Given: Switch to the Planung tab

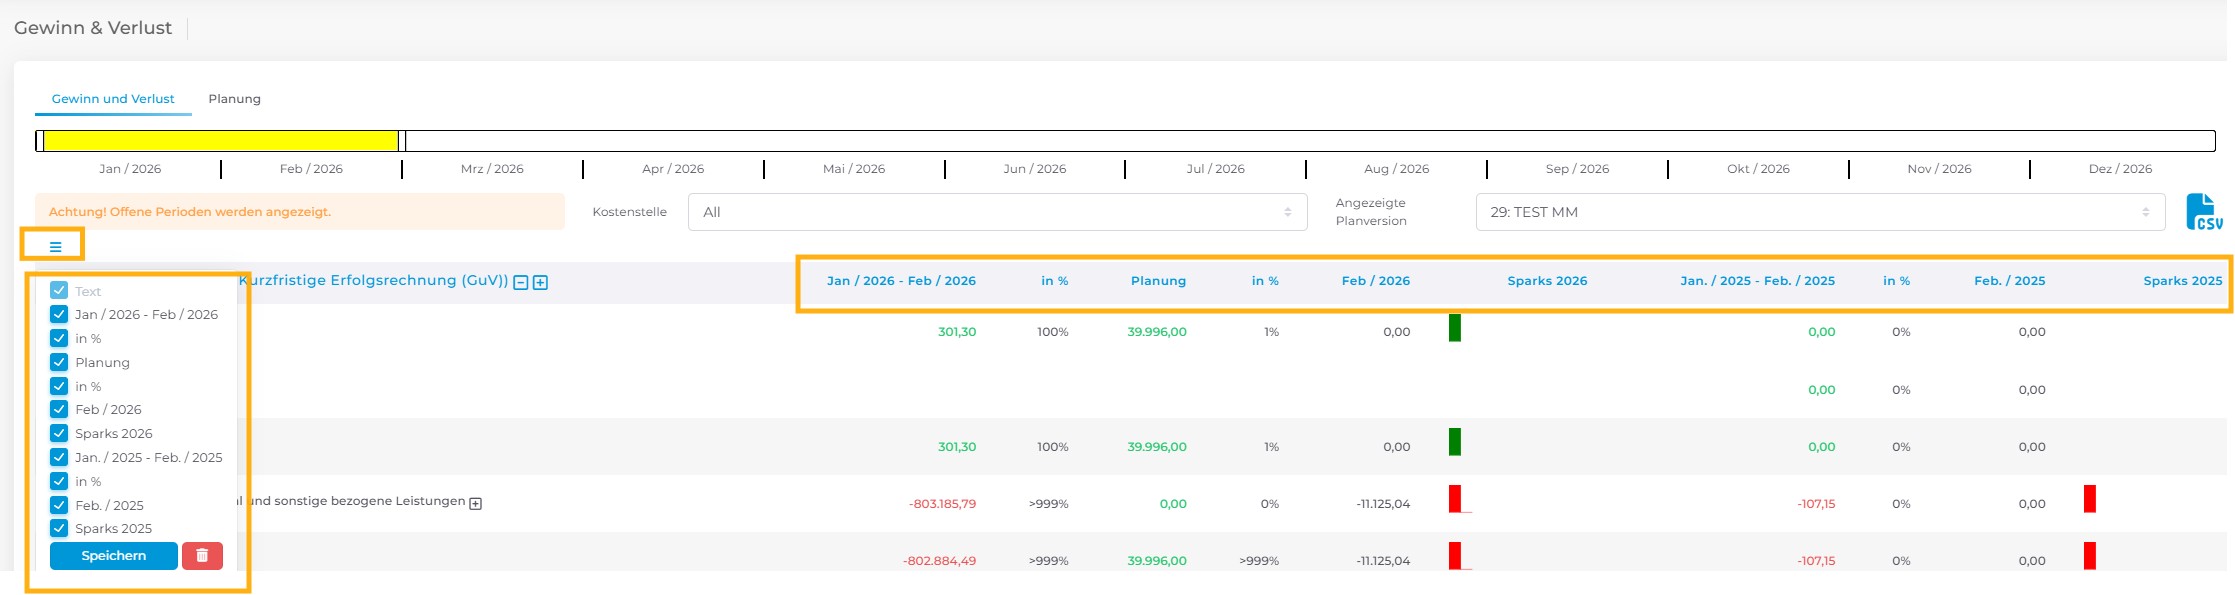Looking at the screenshot, I should (x=234, y=99).
